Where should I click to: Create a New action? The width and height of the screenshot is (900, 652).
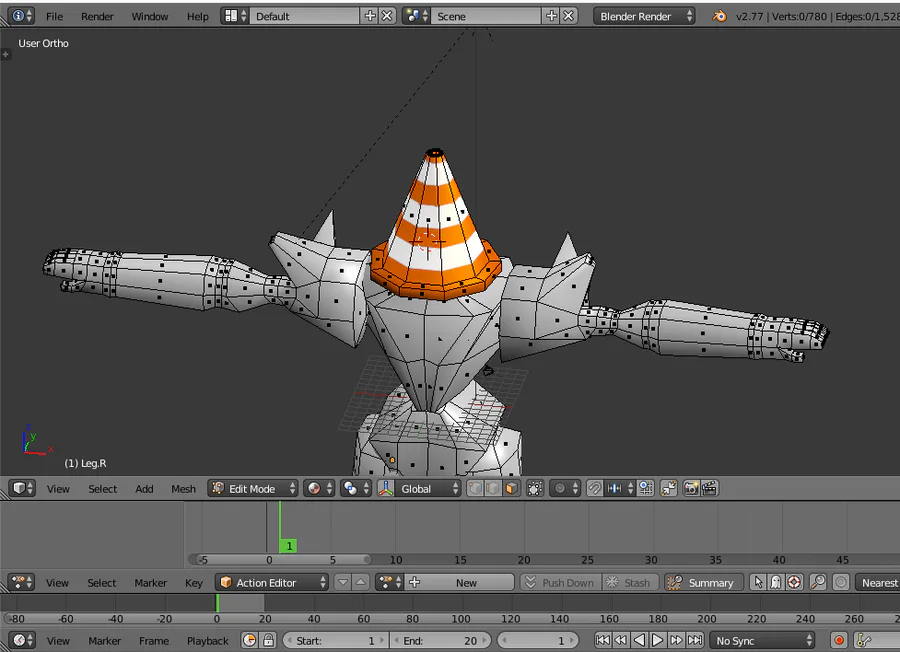tap(459, 583)
